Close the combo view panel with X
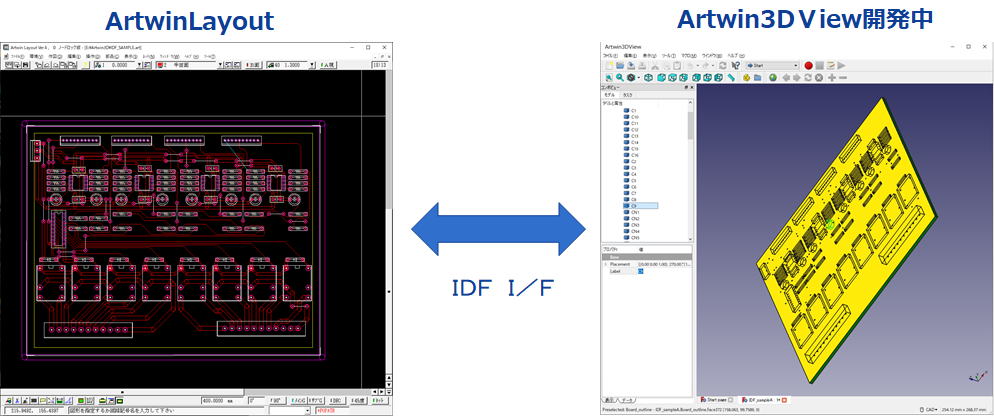Viewport: 994px width, 416px height. pos(692,88)
